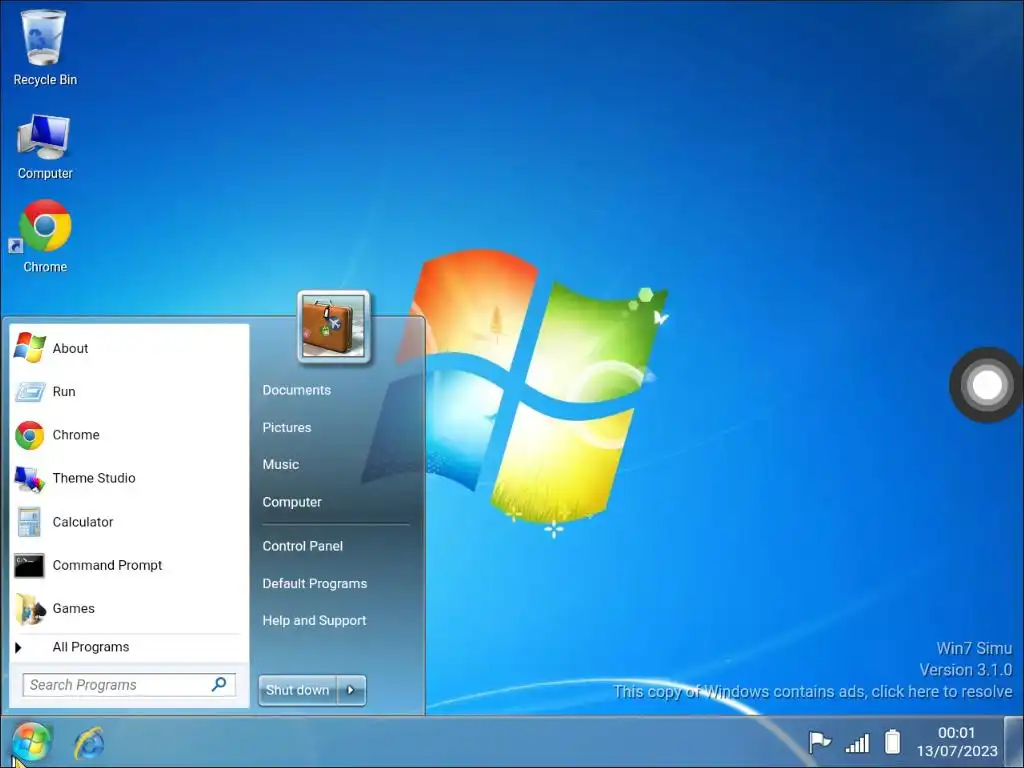Click the Show desktop button at taskbar end
Viewport: 1024px width, 768px height.
(1014, 743)
